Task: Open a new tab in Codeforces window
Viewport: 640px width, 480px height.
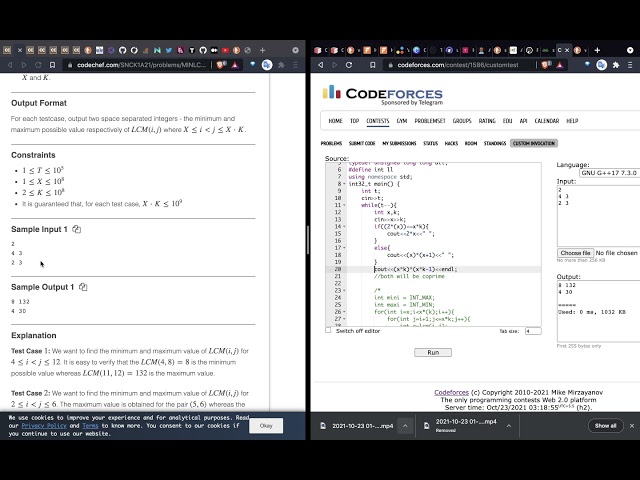Action: click(597, 50)
